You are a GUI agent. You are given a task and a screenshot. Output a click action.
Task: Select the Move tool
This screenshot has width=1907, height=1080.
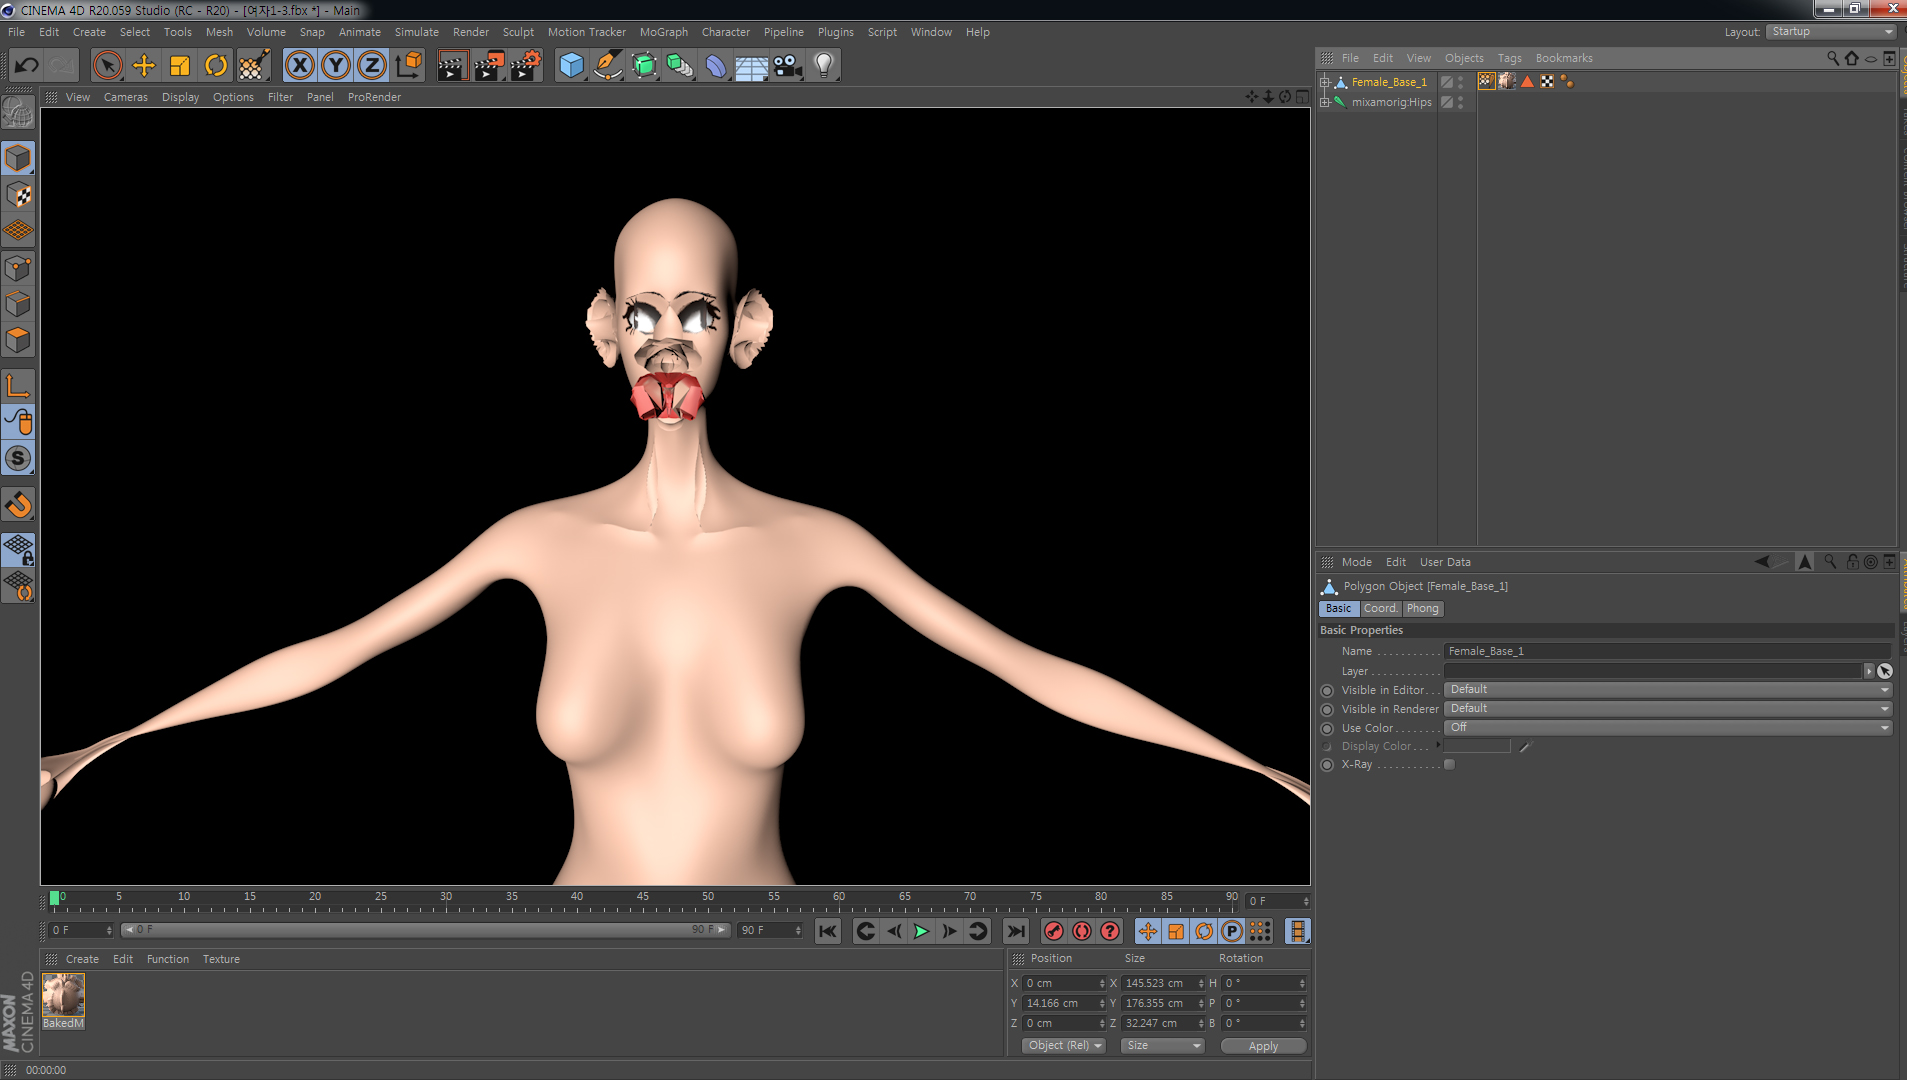point(144,66)
